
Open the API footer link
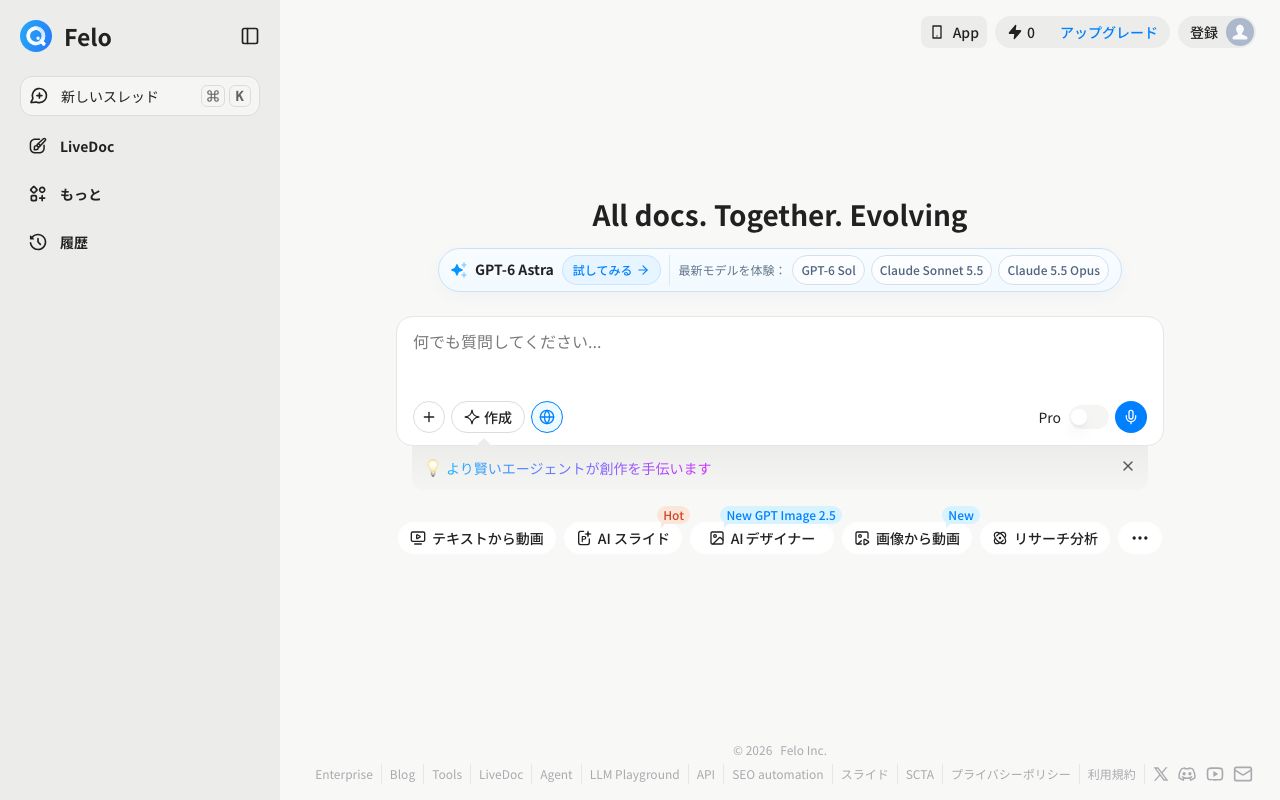[x=706, y=774]
